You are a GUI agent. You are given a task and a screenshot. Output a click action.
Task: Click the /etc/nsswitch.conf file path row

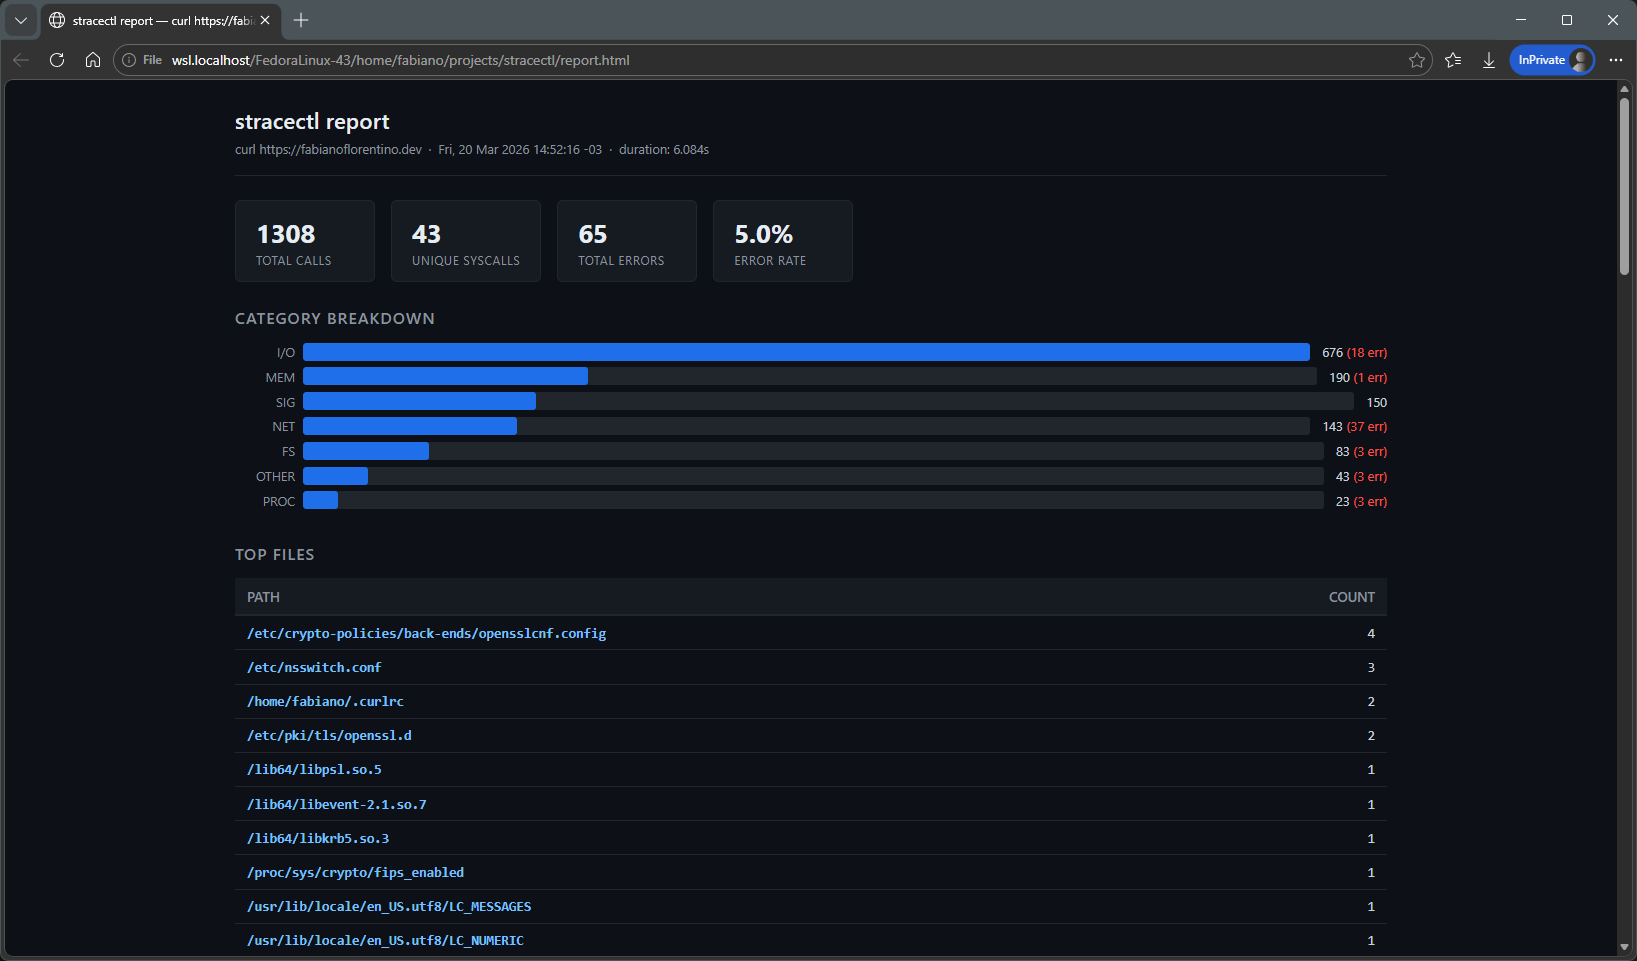click(314, 668)
